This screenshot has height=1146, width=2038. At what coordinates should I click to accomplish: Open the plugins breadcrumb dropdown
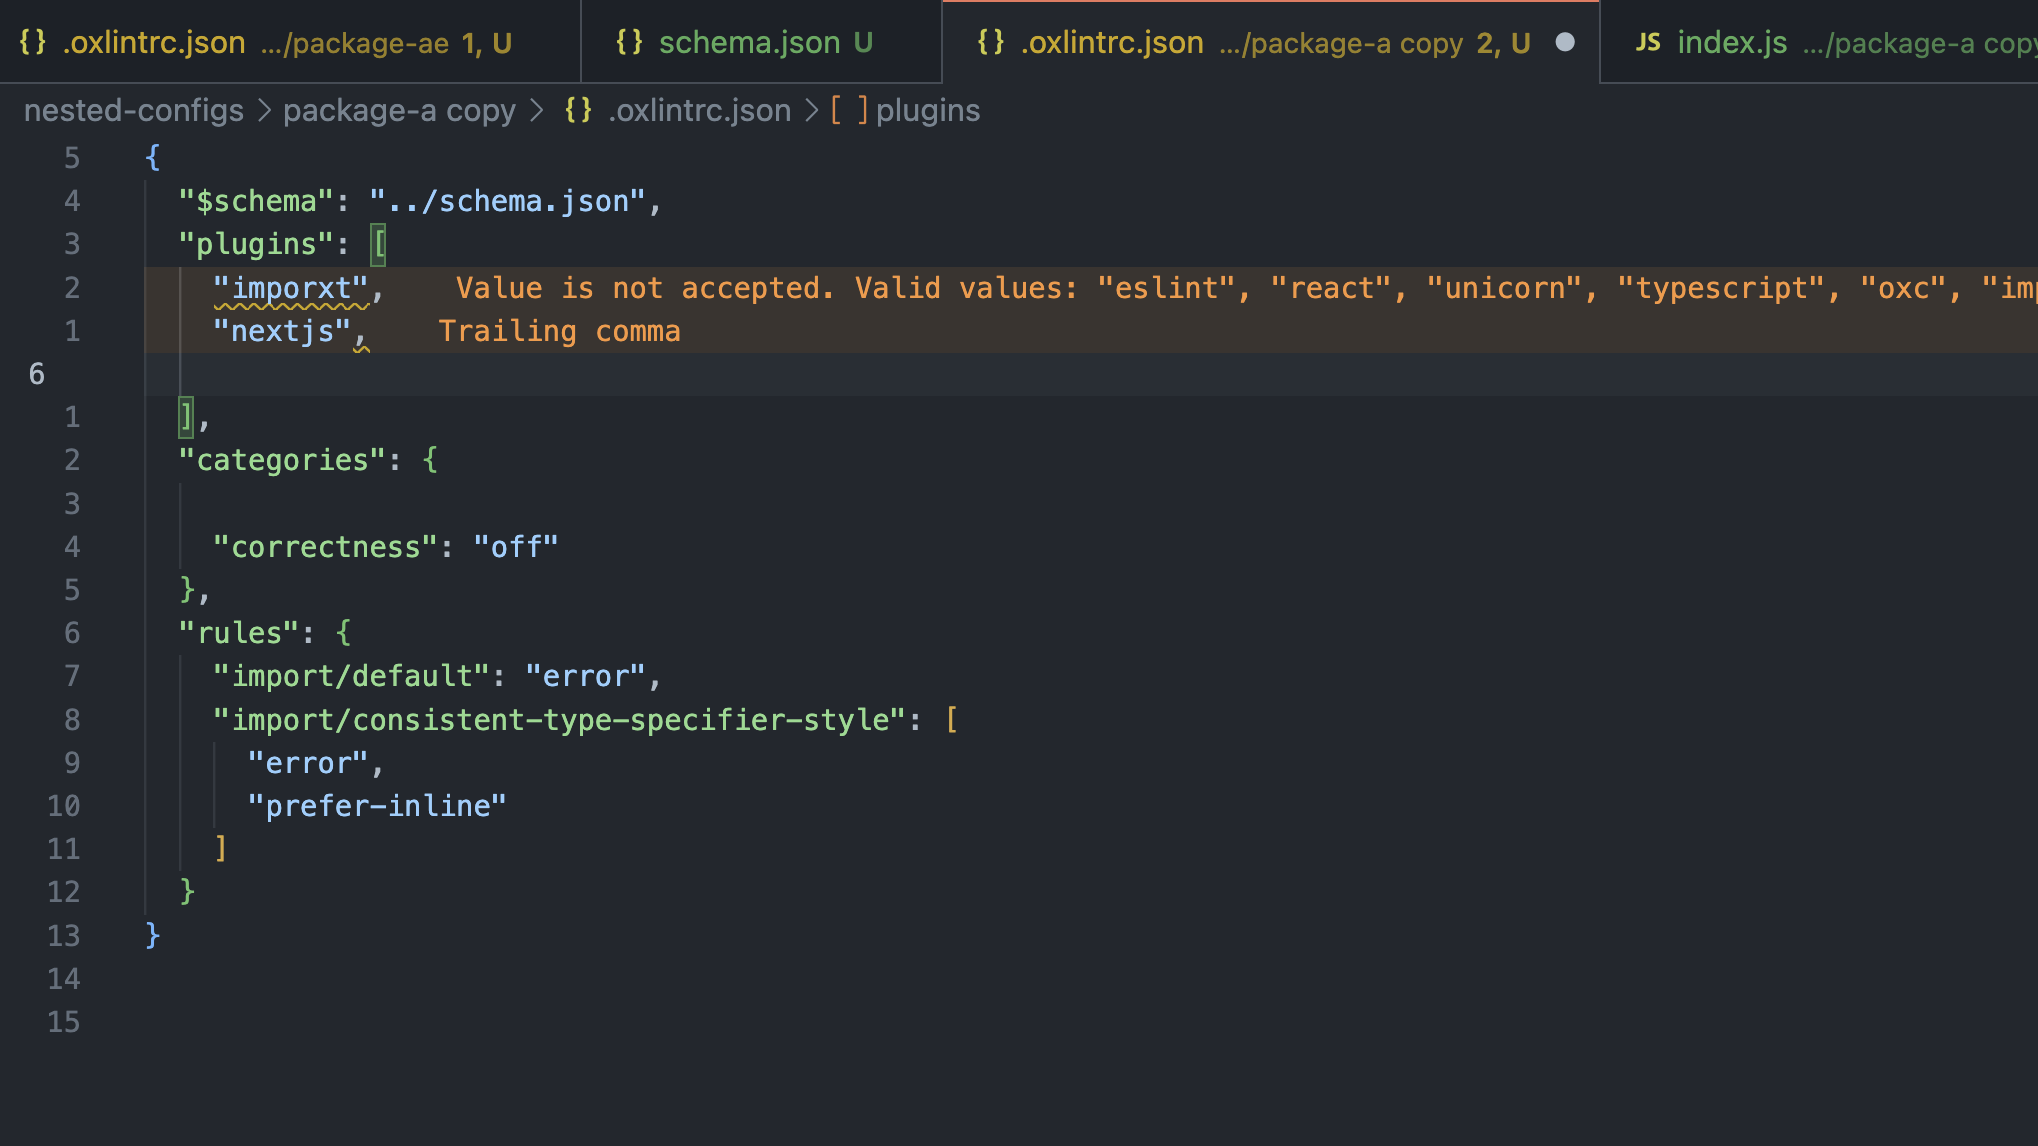click(x=928, y=110)
